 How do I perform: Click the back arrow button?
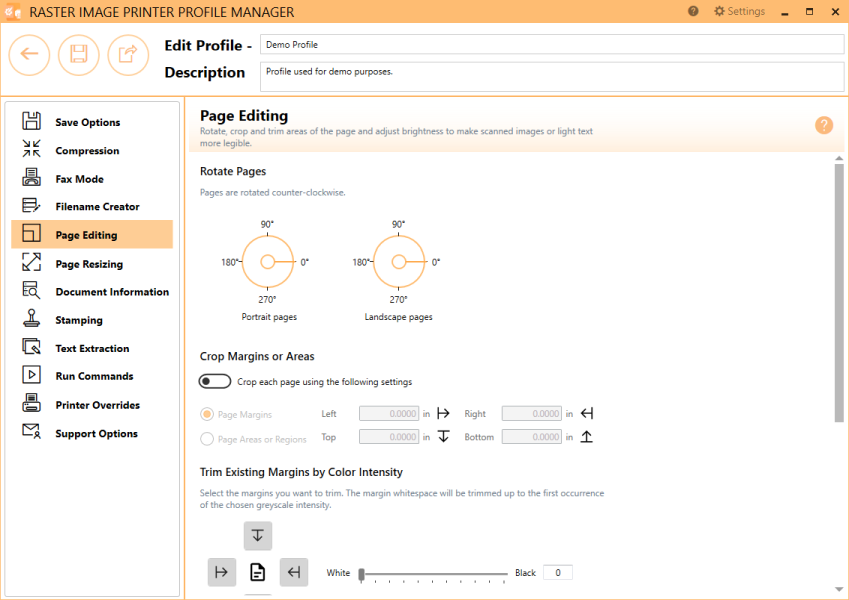point(29,55)
